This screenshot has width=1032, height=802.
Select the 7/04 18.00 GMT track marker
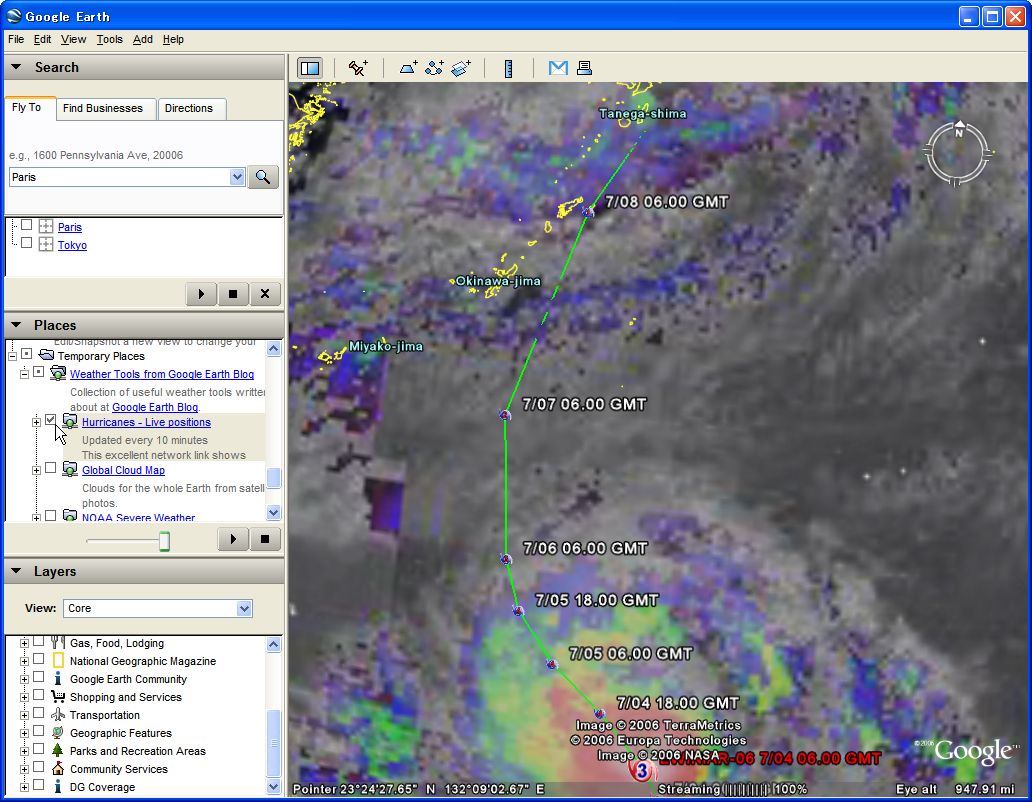599,713
